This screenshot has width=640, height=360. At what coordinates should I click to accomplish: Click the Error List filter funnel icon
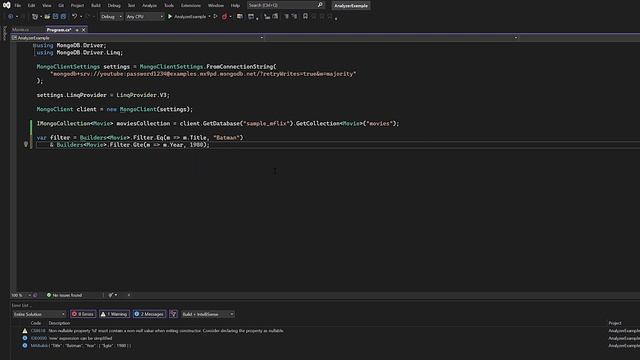(x=173, y=314)
